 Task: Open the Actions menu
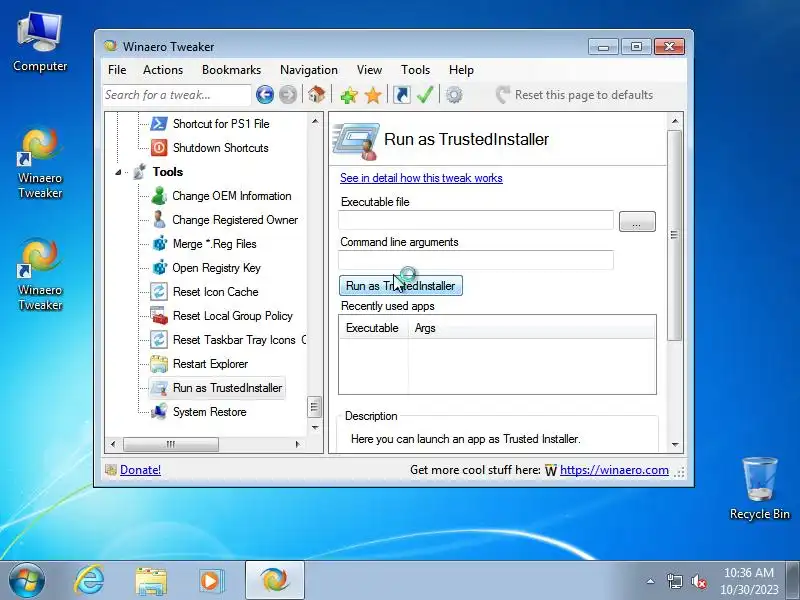[x=163, y=70]
